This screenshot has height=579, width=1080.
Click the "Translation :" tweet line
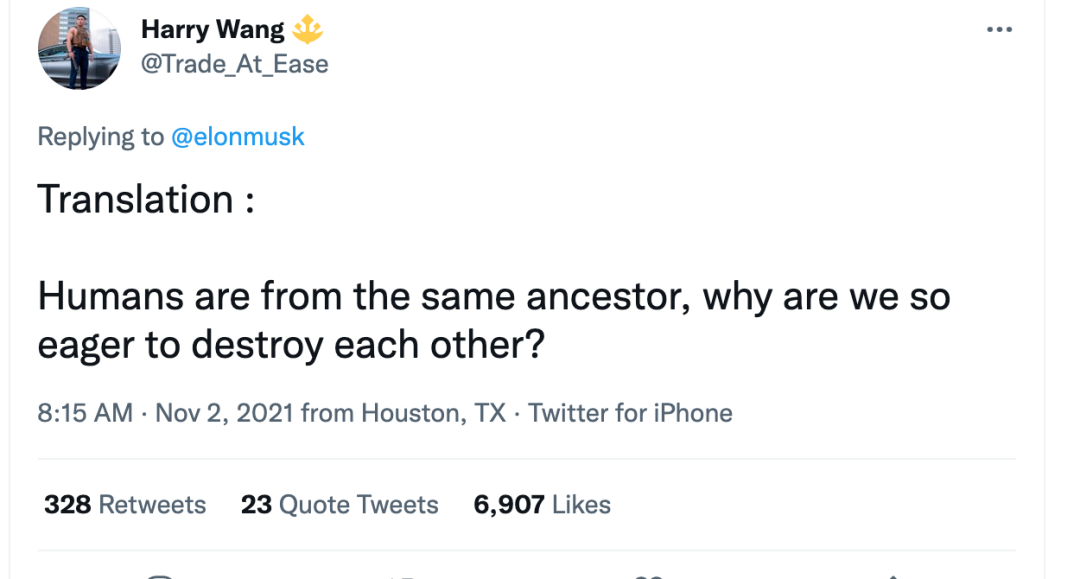point(146,199)
